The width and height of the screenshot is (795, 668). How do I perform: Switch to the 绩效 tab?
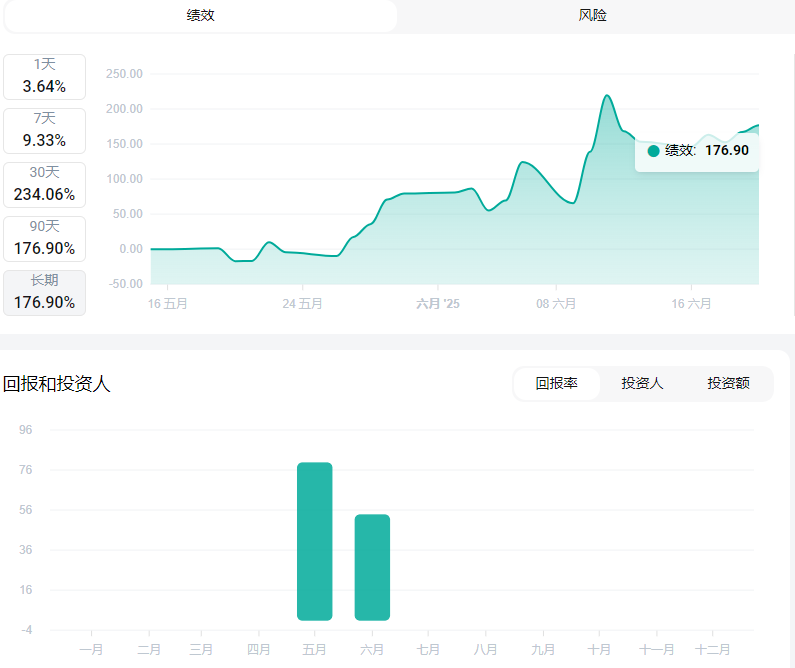point(200,16)
